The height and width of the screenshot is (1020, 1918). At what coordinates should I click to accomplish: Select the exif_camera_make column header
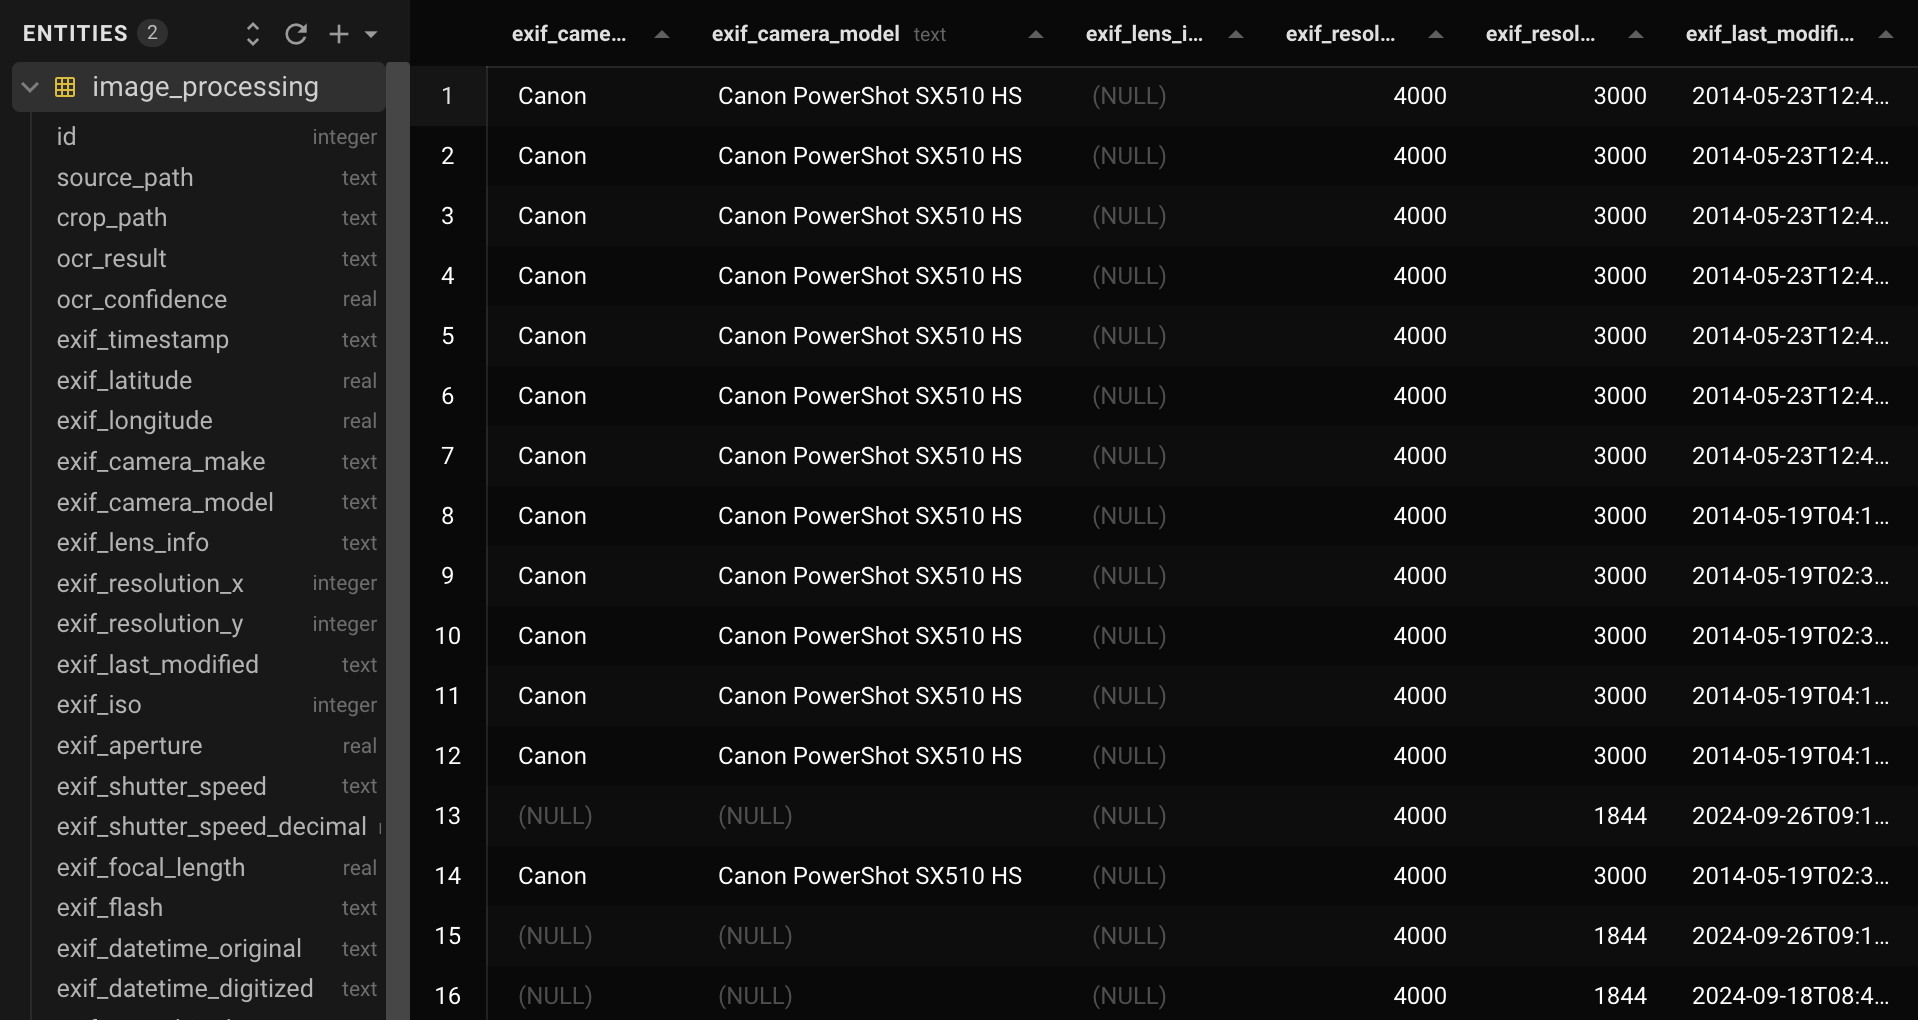[570, 34]
